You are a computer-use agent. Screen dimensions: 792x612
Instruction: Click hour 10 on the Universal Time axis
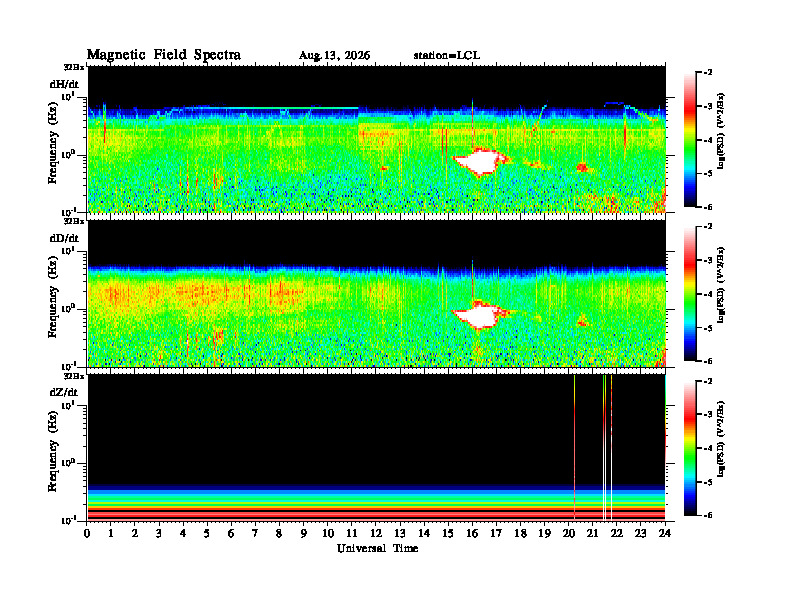pyautogui.click(x=328, y=533)
